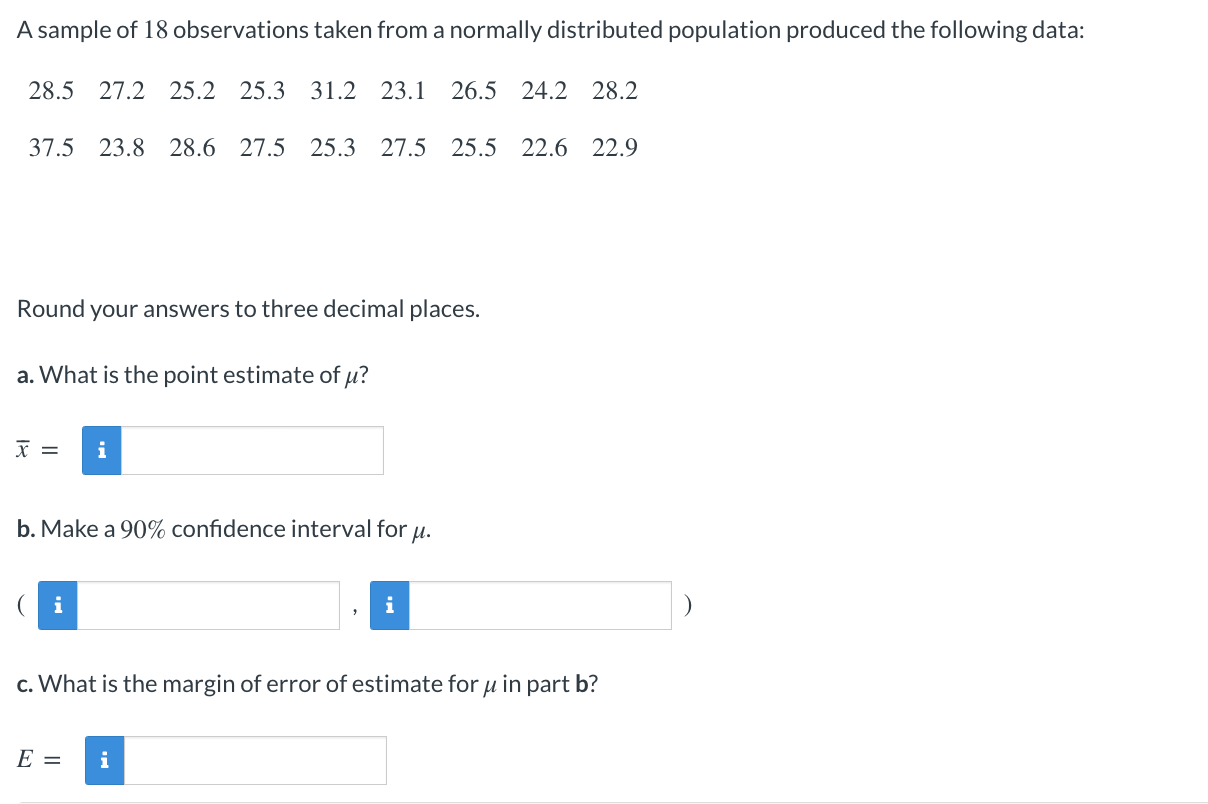
Task: Click the second confidence interval answer box
Action: point(540,604)
